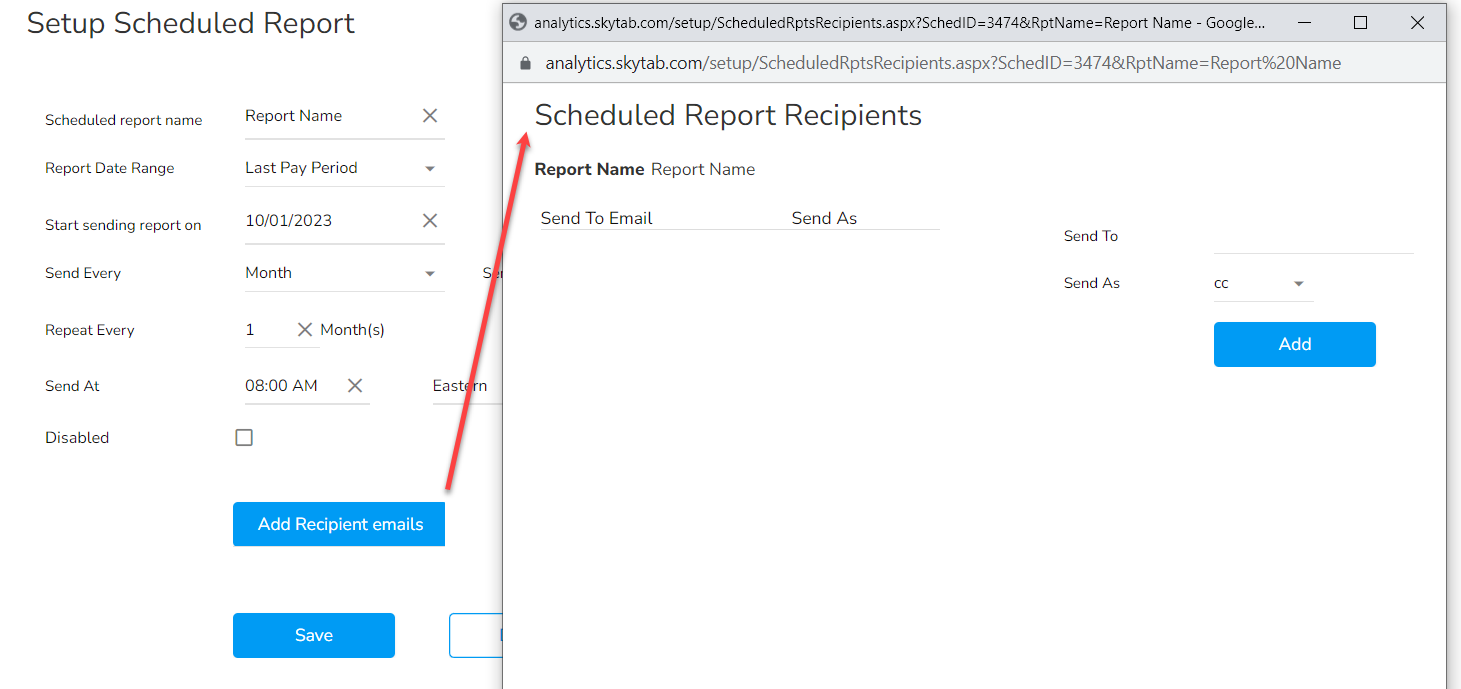Image resolution: width=1461 pixels, height=689 pixels.
Task: Expand the Send Every dropdown
Action: pos(430,274)
